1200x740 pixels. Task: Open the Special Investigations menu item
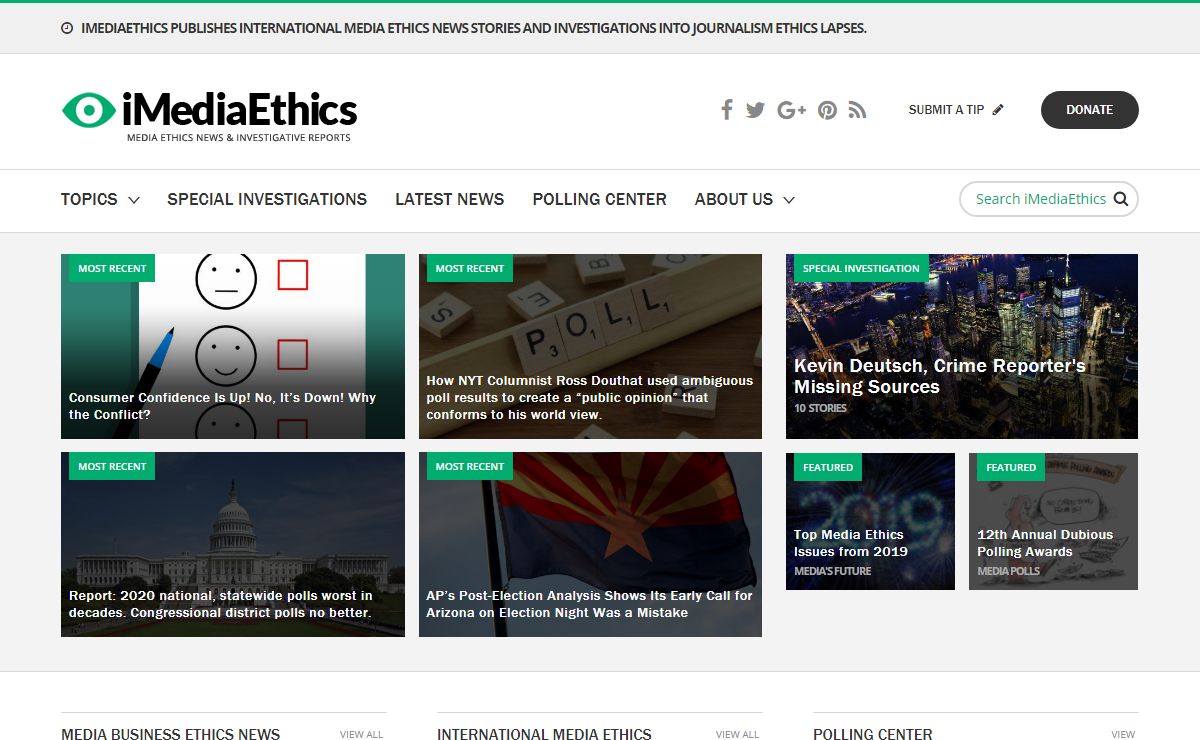[267, 199]
